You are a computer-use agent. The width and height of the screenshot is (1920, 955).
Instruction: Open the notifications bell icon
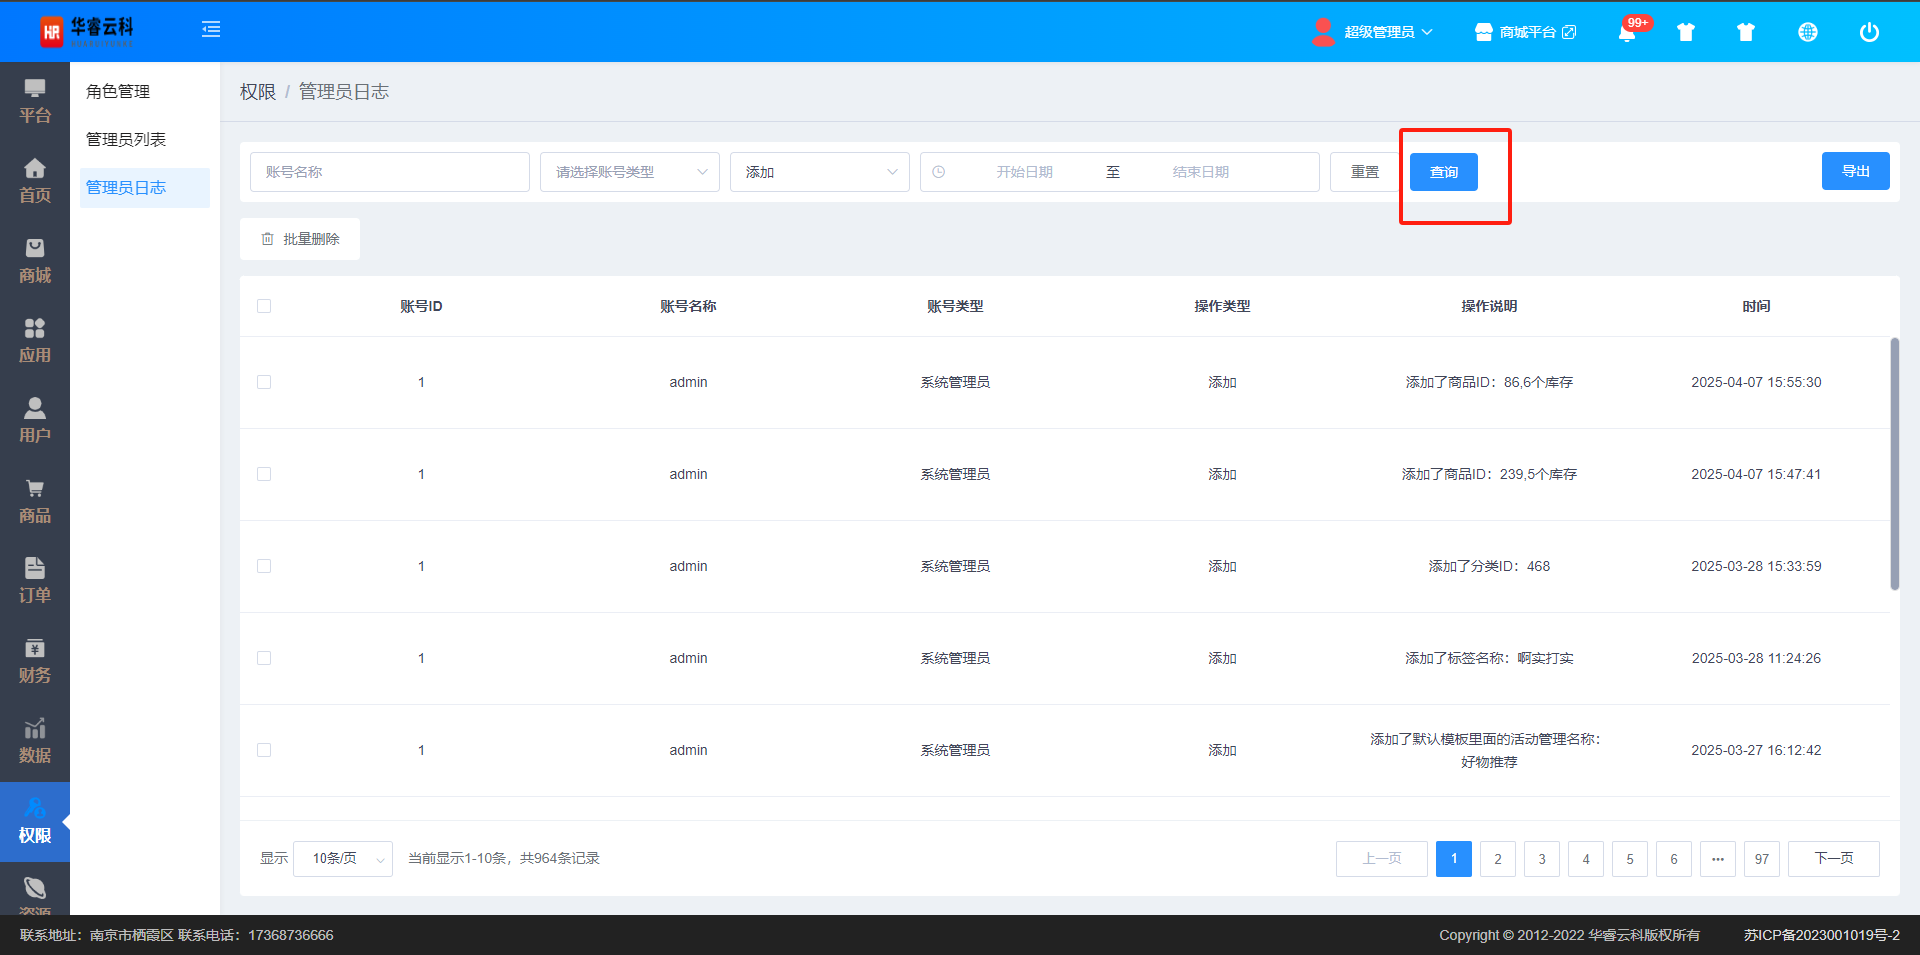click(x=1627, y=32)
